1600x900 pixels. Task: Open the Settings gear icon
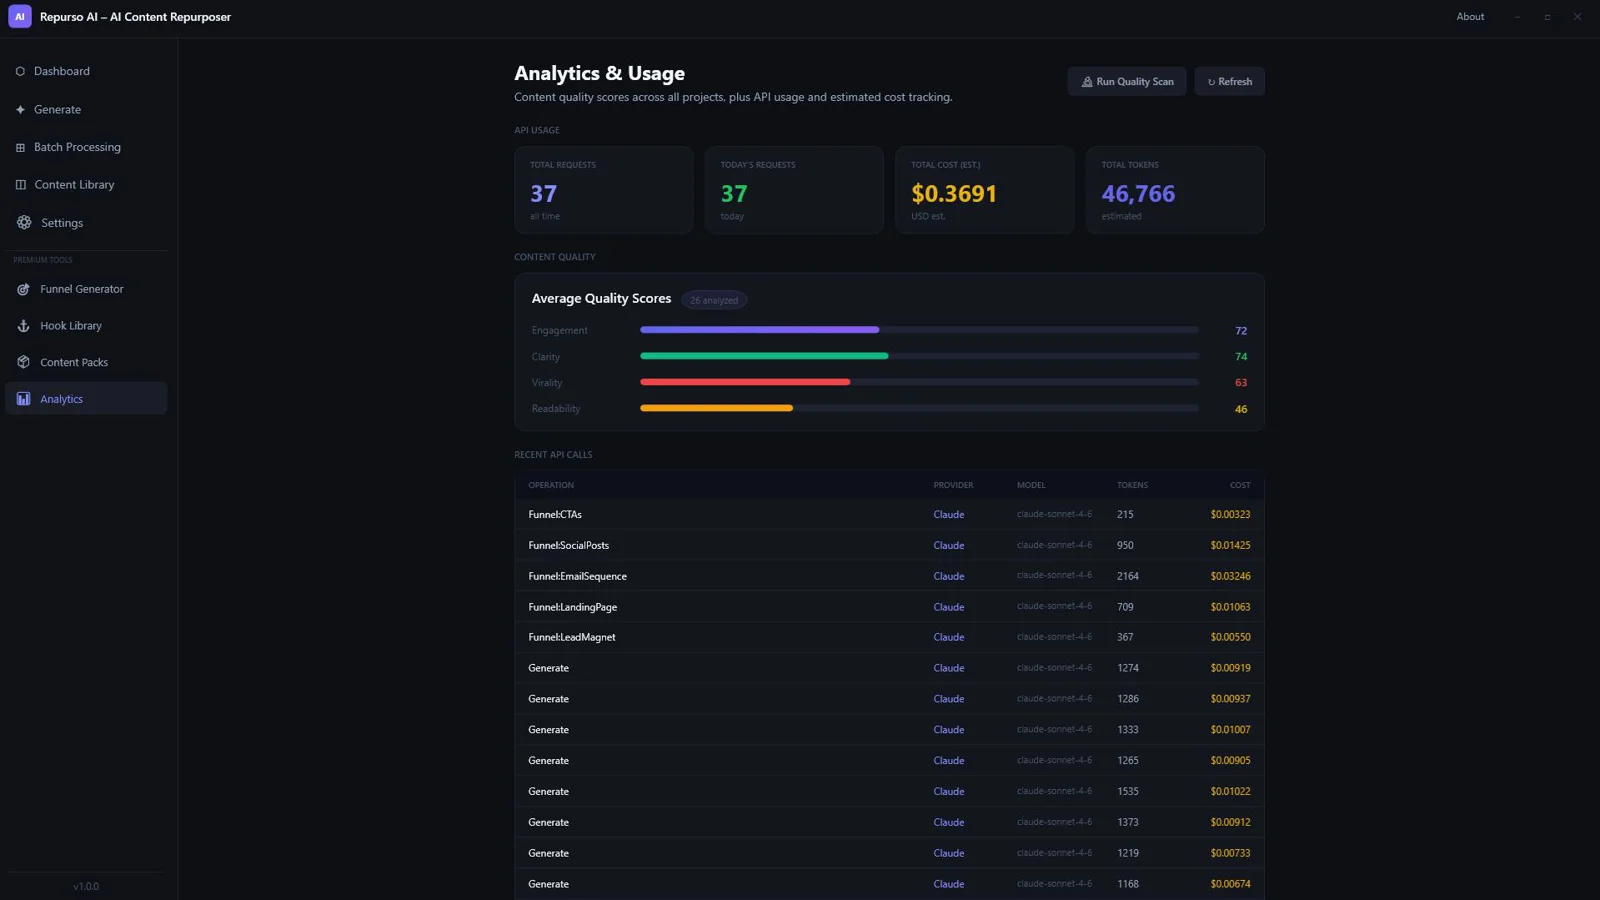(x=24, y=223)
